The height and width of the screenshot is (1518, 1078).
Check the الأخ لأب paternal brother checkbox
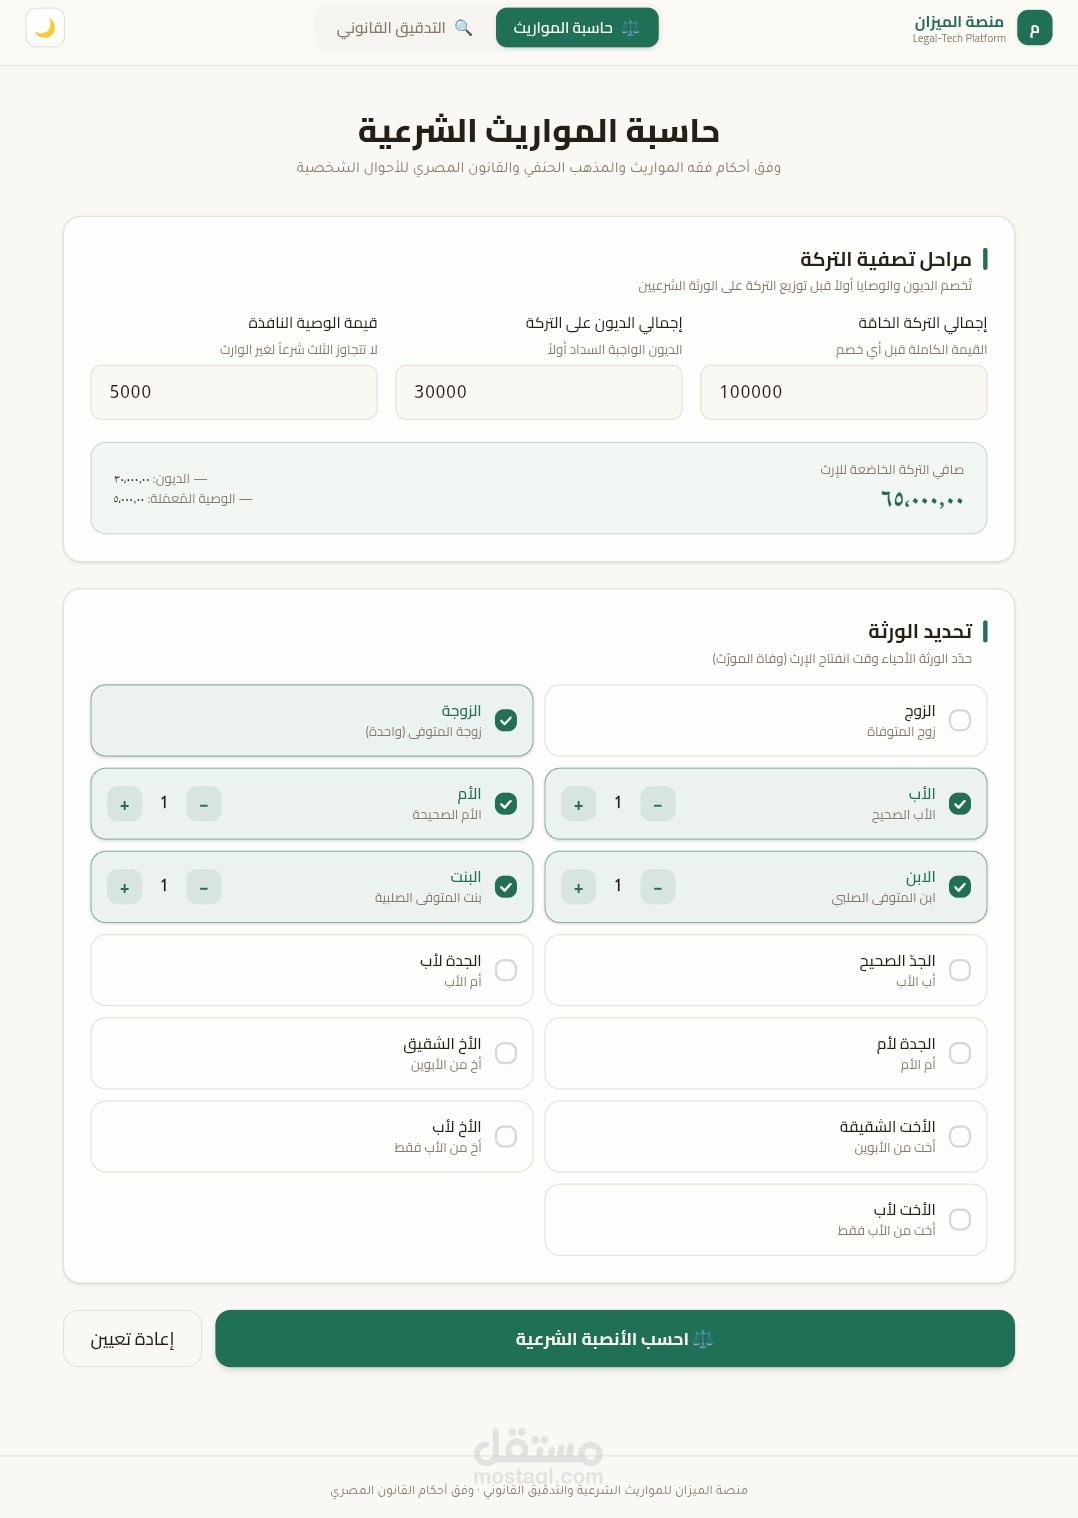(506, 1136)
